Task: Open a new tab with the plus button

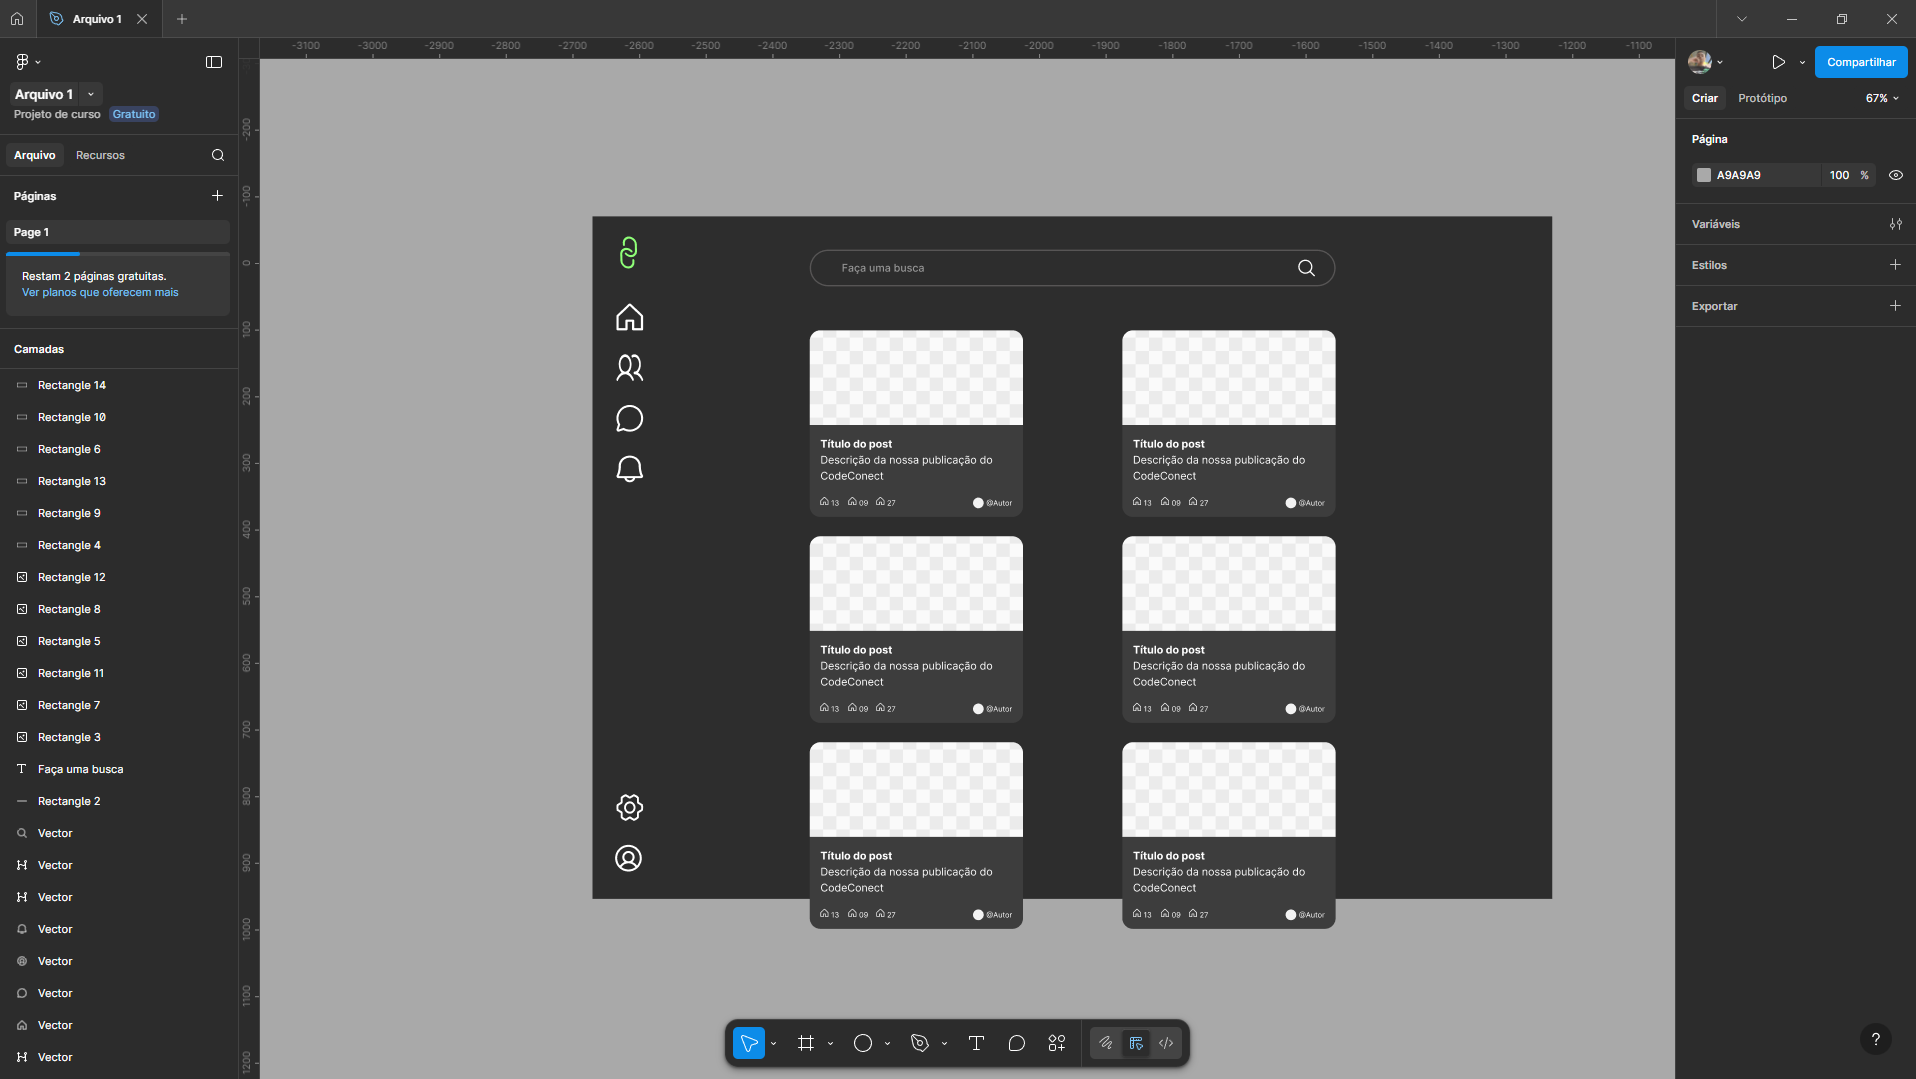Action: [x=182, y=19]
